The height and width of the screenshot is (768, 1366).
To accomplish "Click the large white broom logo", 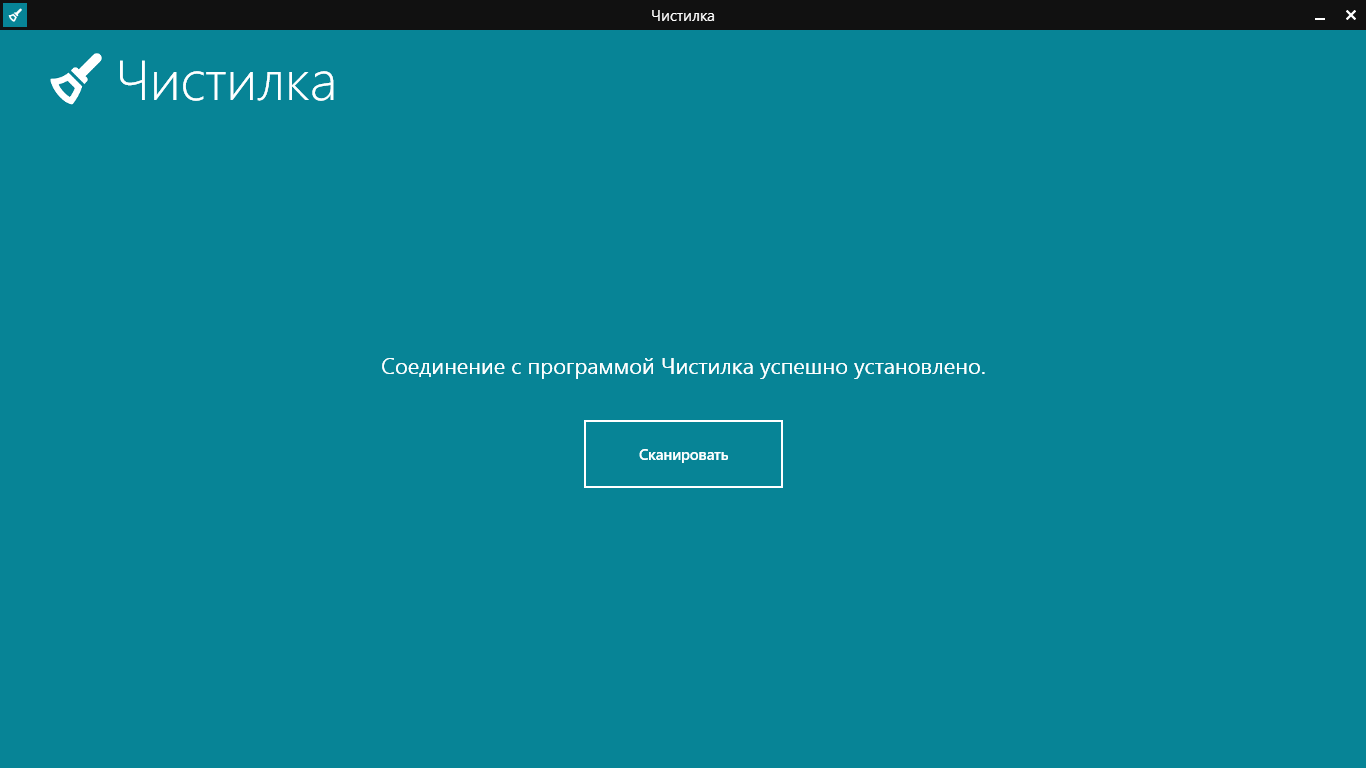I will point(76,79).
